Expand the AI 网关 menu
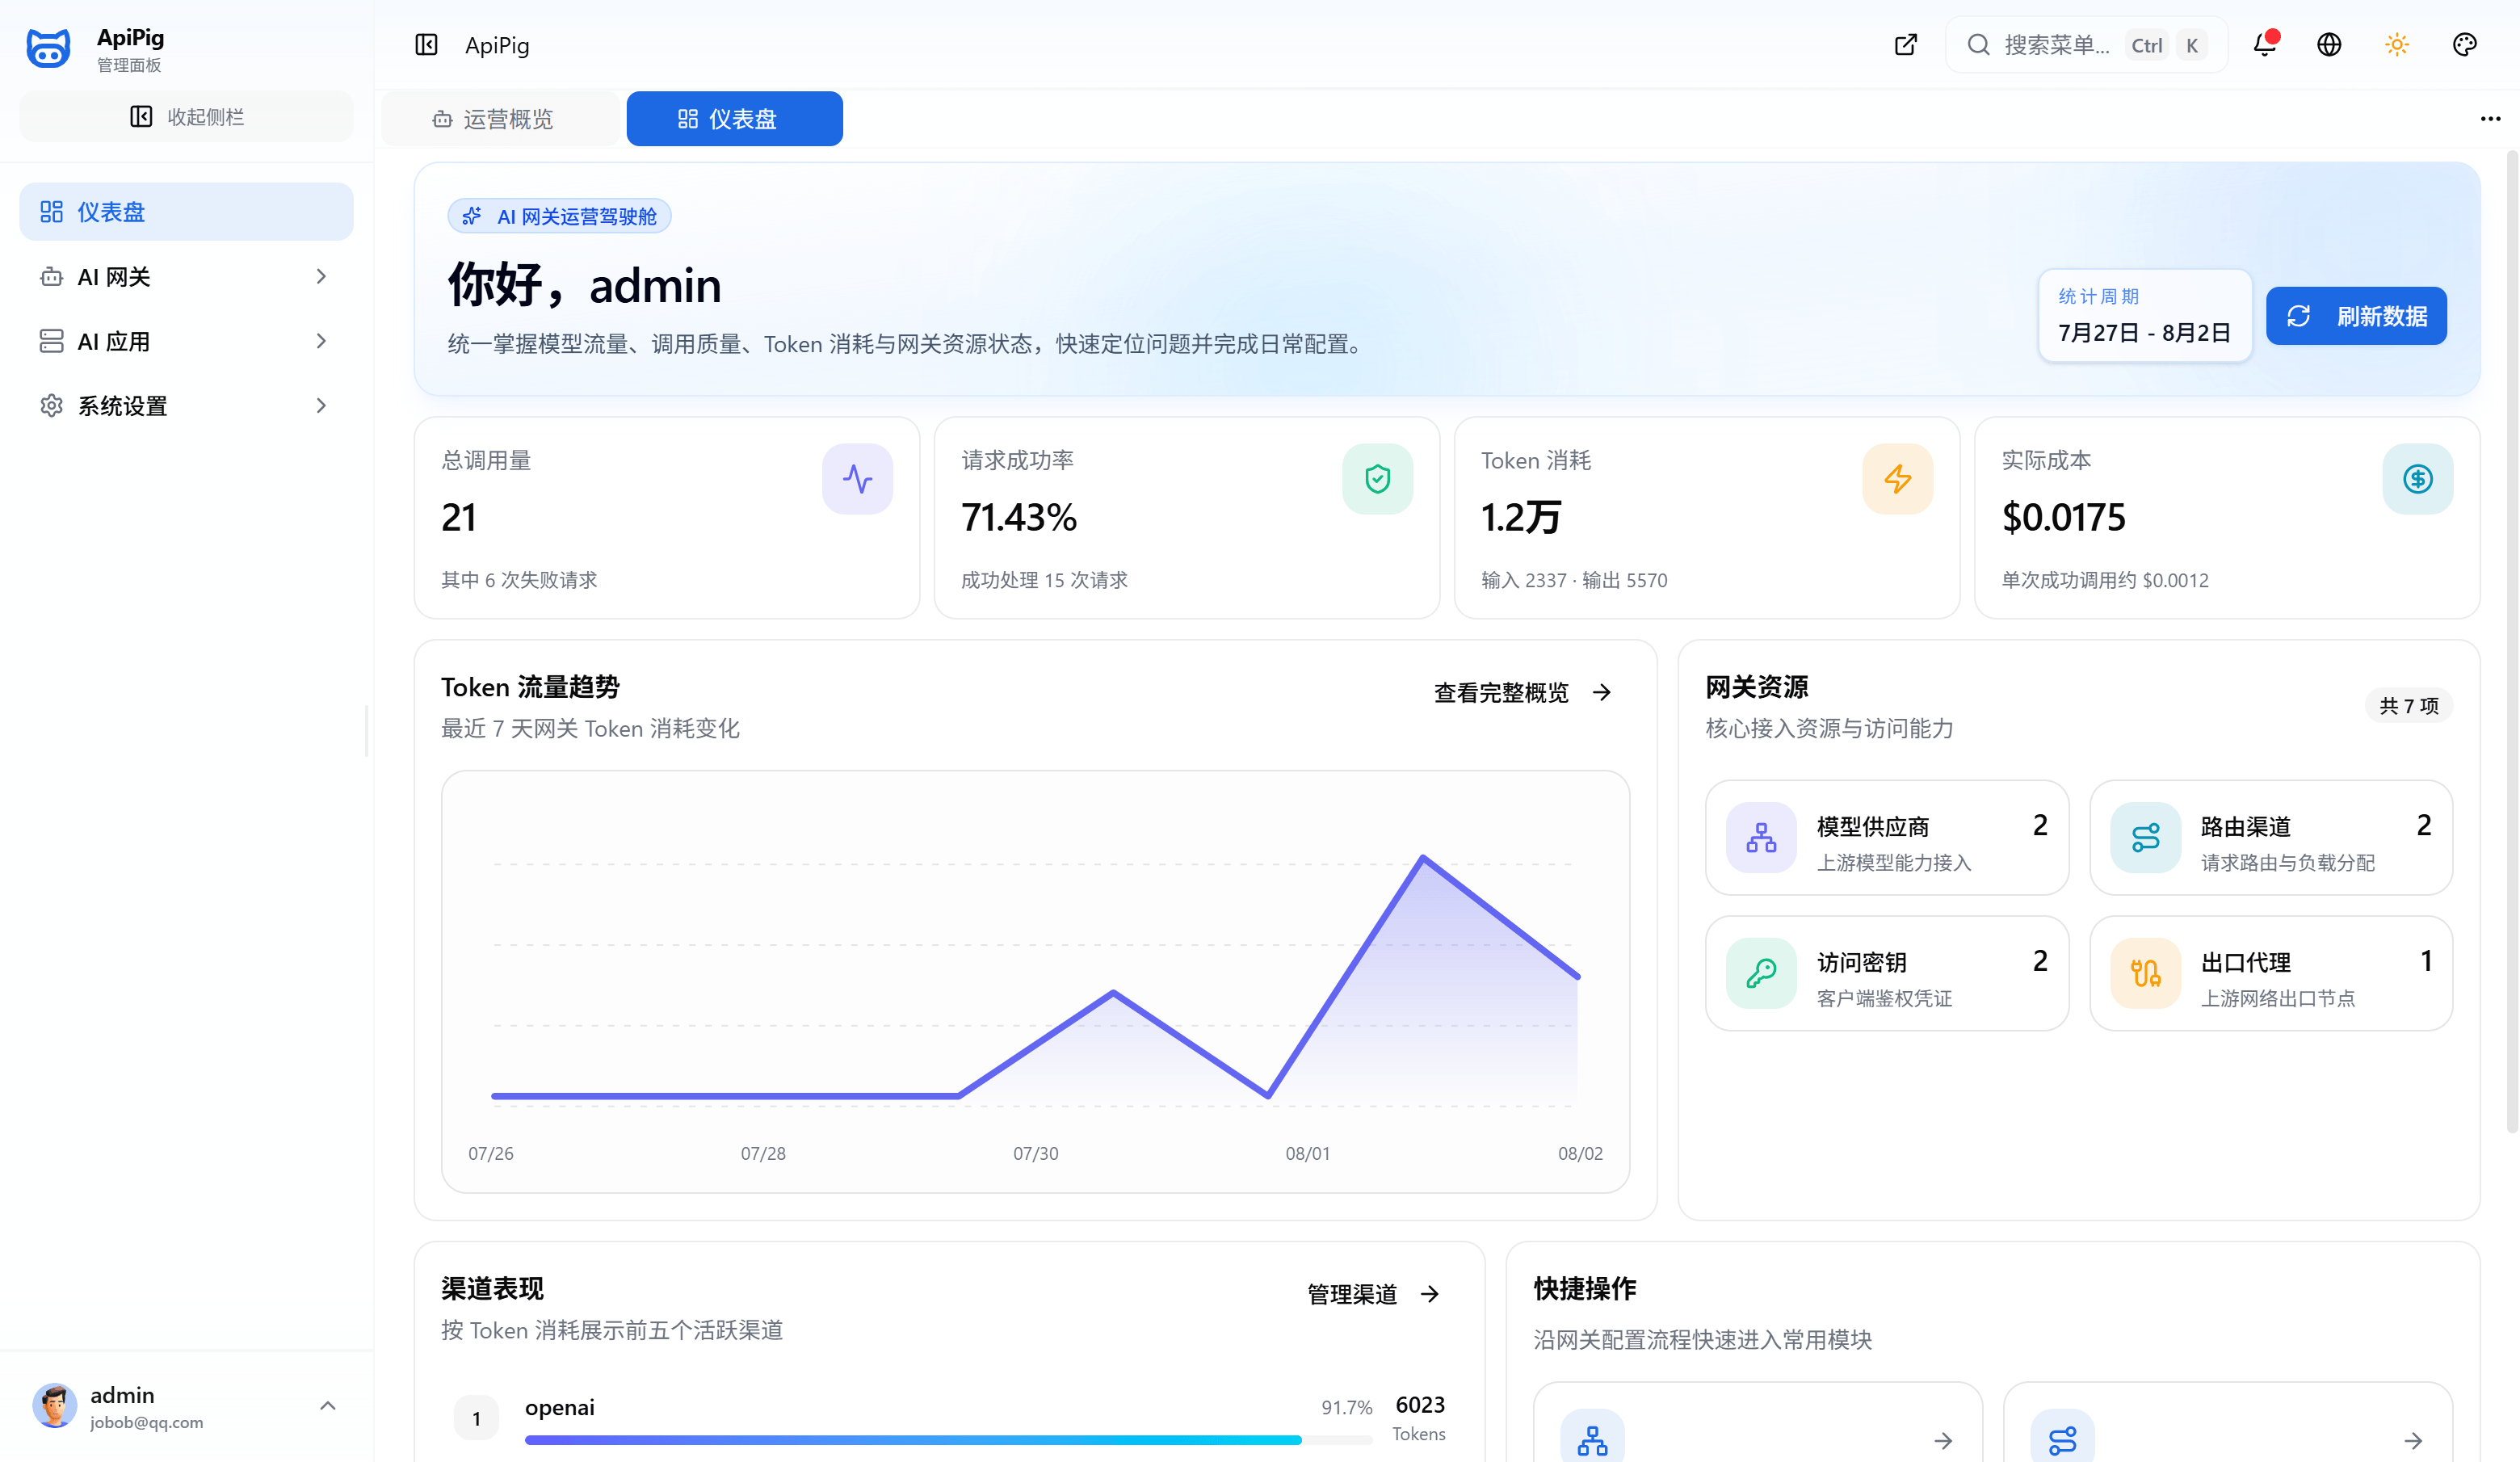 coord(187,277)
